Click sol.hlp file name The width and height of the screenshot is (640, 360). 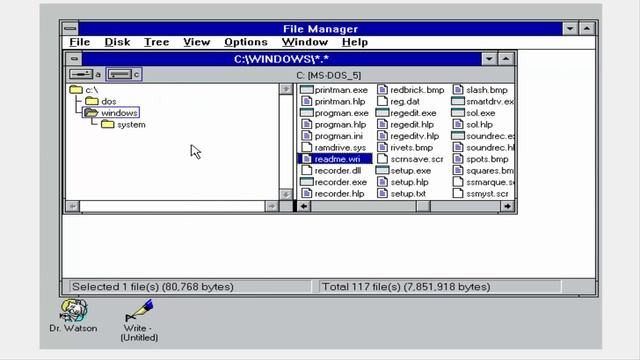pos(479,124)
